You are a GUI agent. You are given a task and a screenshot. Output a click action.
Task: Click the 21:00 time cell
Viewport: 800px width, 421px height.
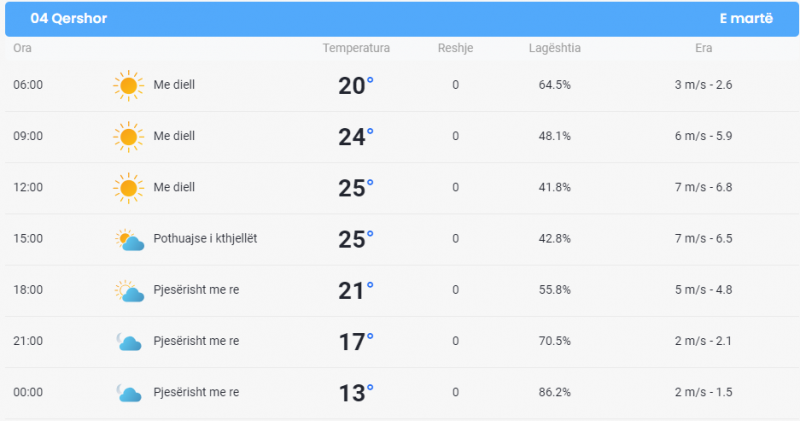[28, 341]
